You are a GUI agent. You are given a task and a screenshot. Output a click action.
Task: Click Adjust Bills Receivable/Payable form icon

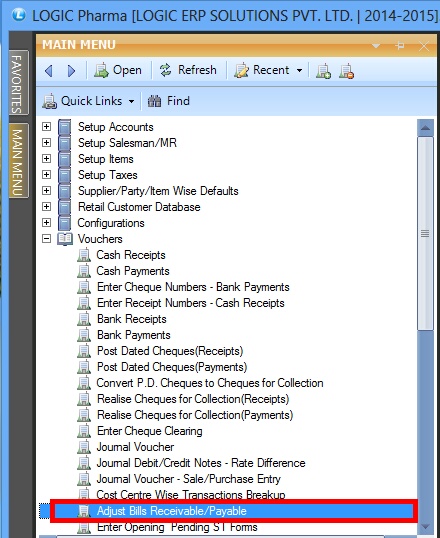click(84, 511)
